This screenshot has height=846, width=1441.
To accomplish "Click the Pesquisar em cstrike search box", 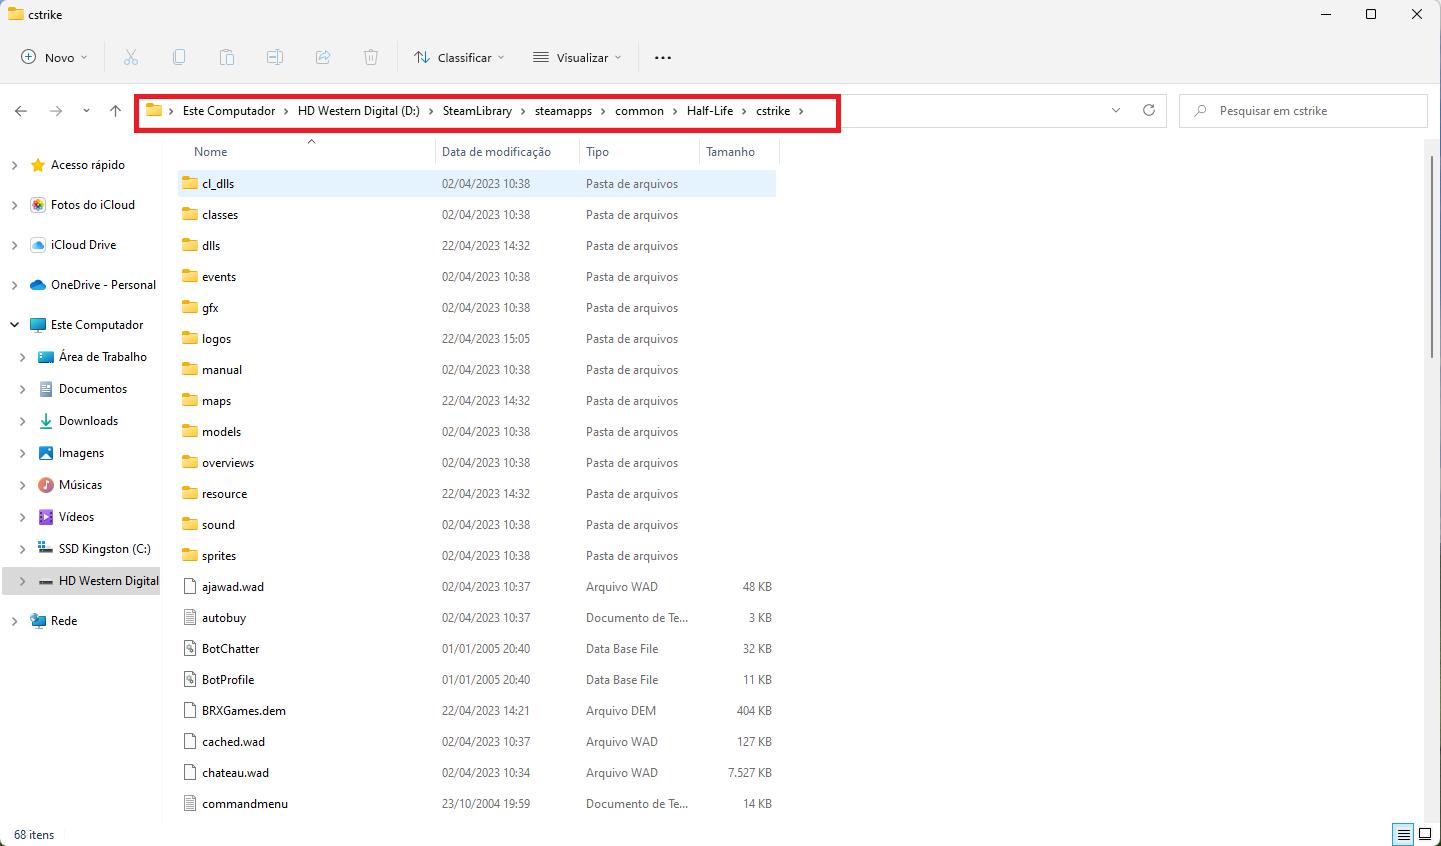I will pyautogui.click(x=1303, y=111).
